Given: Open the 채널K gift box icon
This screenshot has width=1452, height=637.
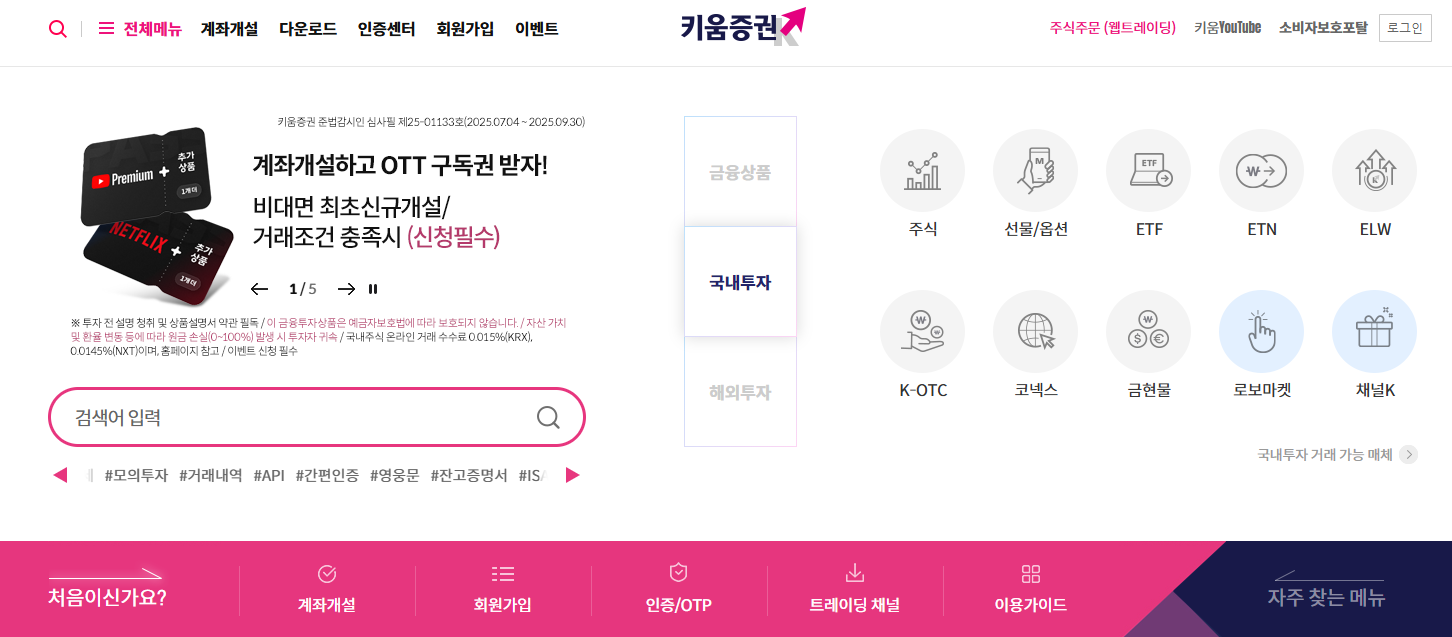Looking at the screenshot, I should tap(1374, 332).
